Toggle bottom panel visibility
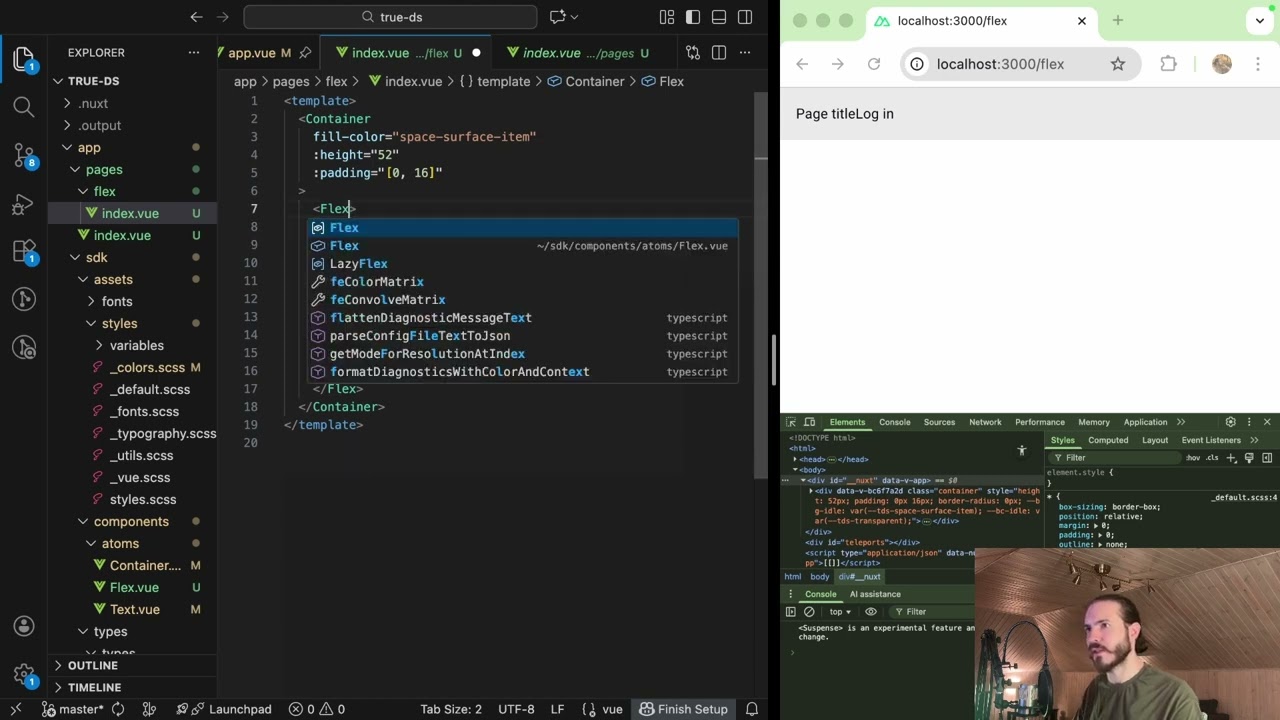Screen dimensions: 1280x720 (x=719, y=17)
